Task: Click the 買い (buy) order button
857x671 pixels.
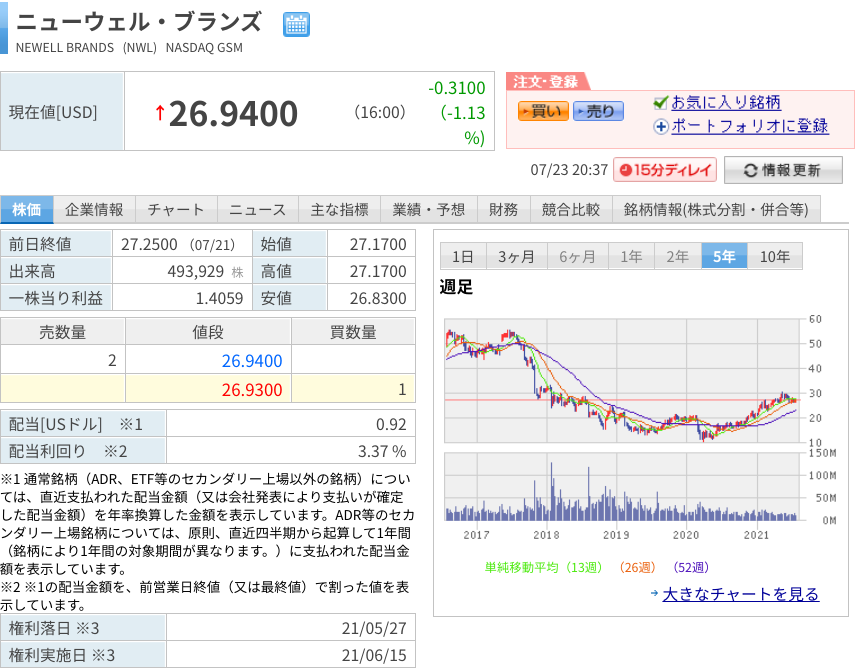Action: tap(543, 111)
